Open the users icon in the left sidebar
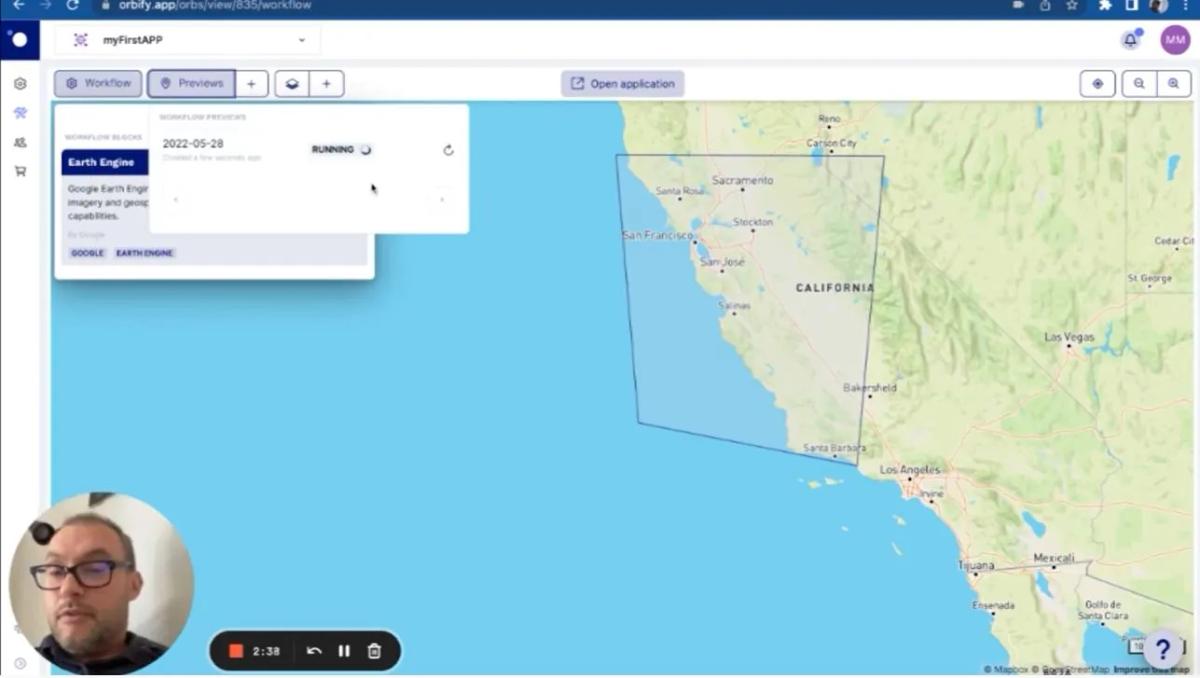The width and height of the screenshot is (1200, 678). 20,142
